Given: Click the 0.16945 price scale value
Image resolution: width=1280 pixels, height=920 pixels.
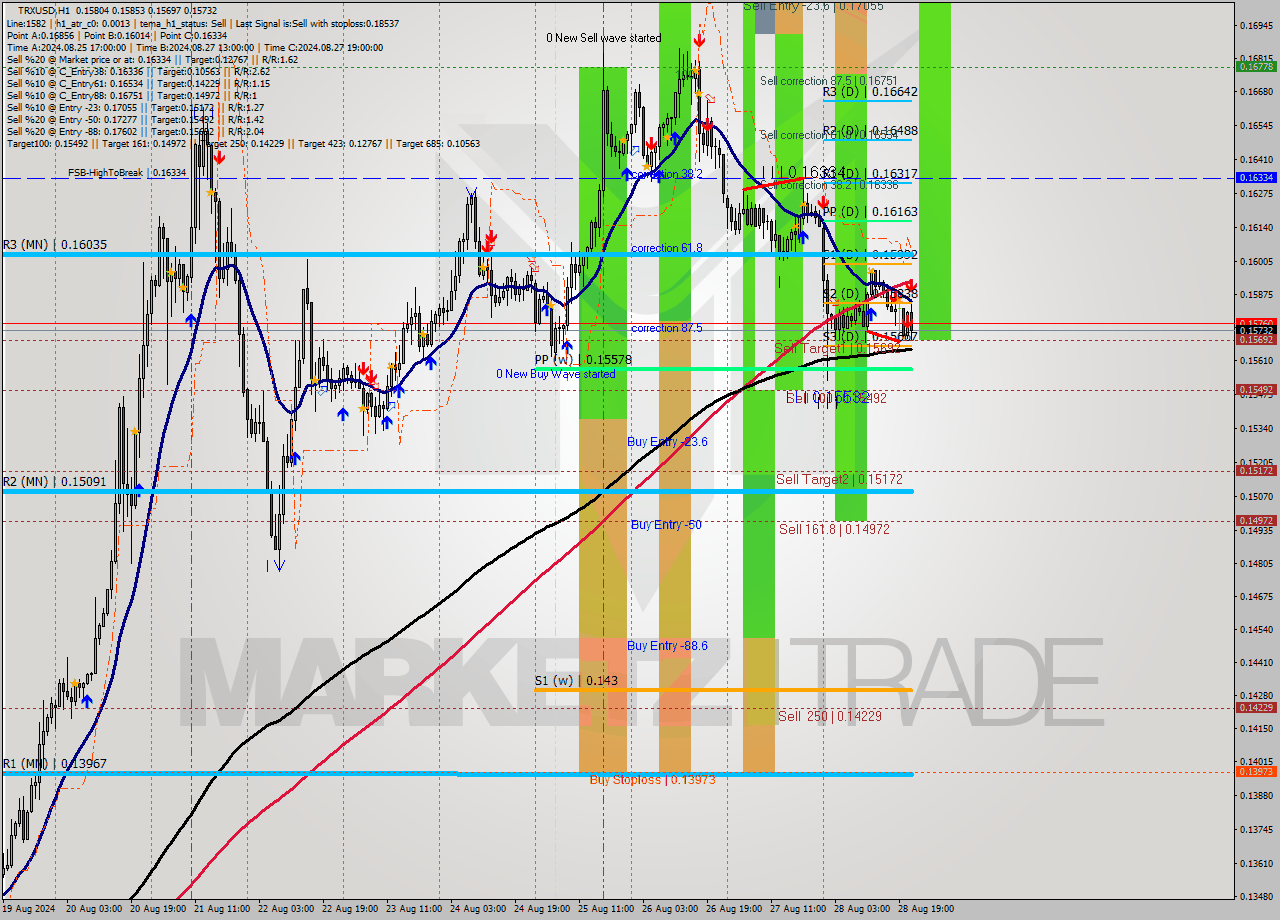Looking at the screenshot, I should tap(1255, 26).
